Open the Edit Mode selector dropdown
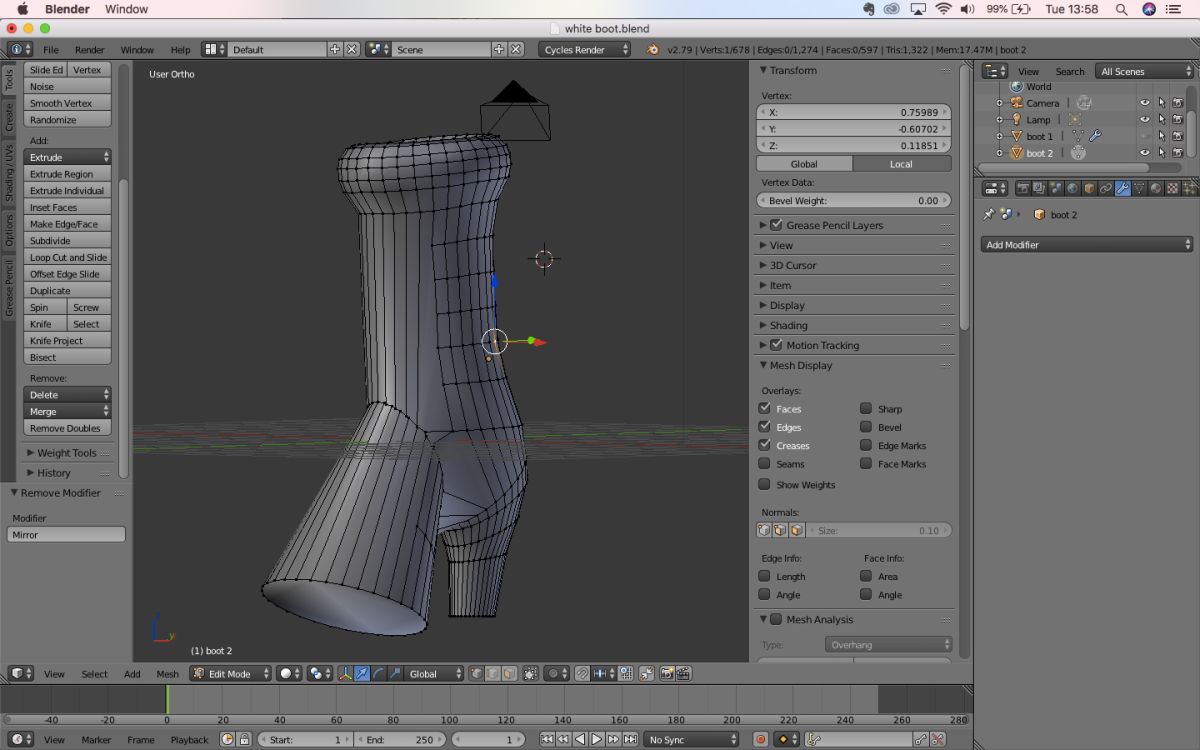Image resolution: width=1200 pixels, height=750 pixels. [231, 674]
